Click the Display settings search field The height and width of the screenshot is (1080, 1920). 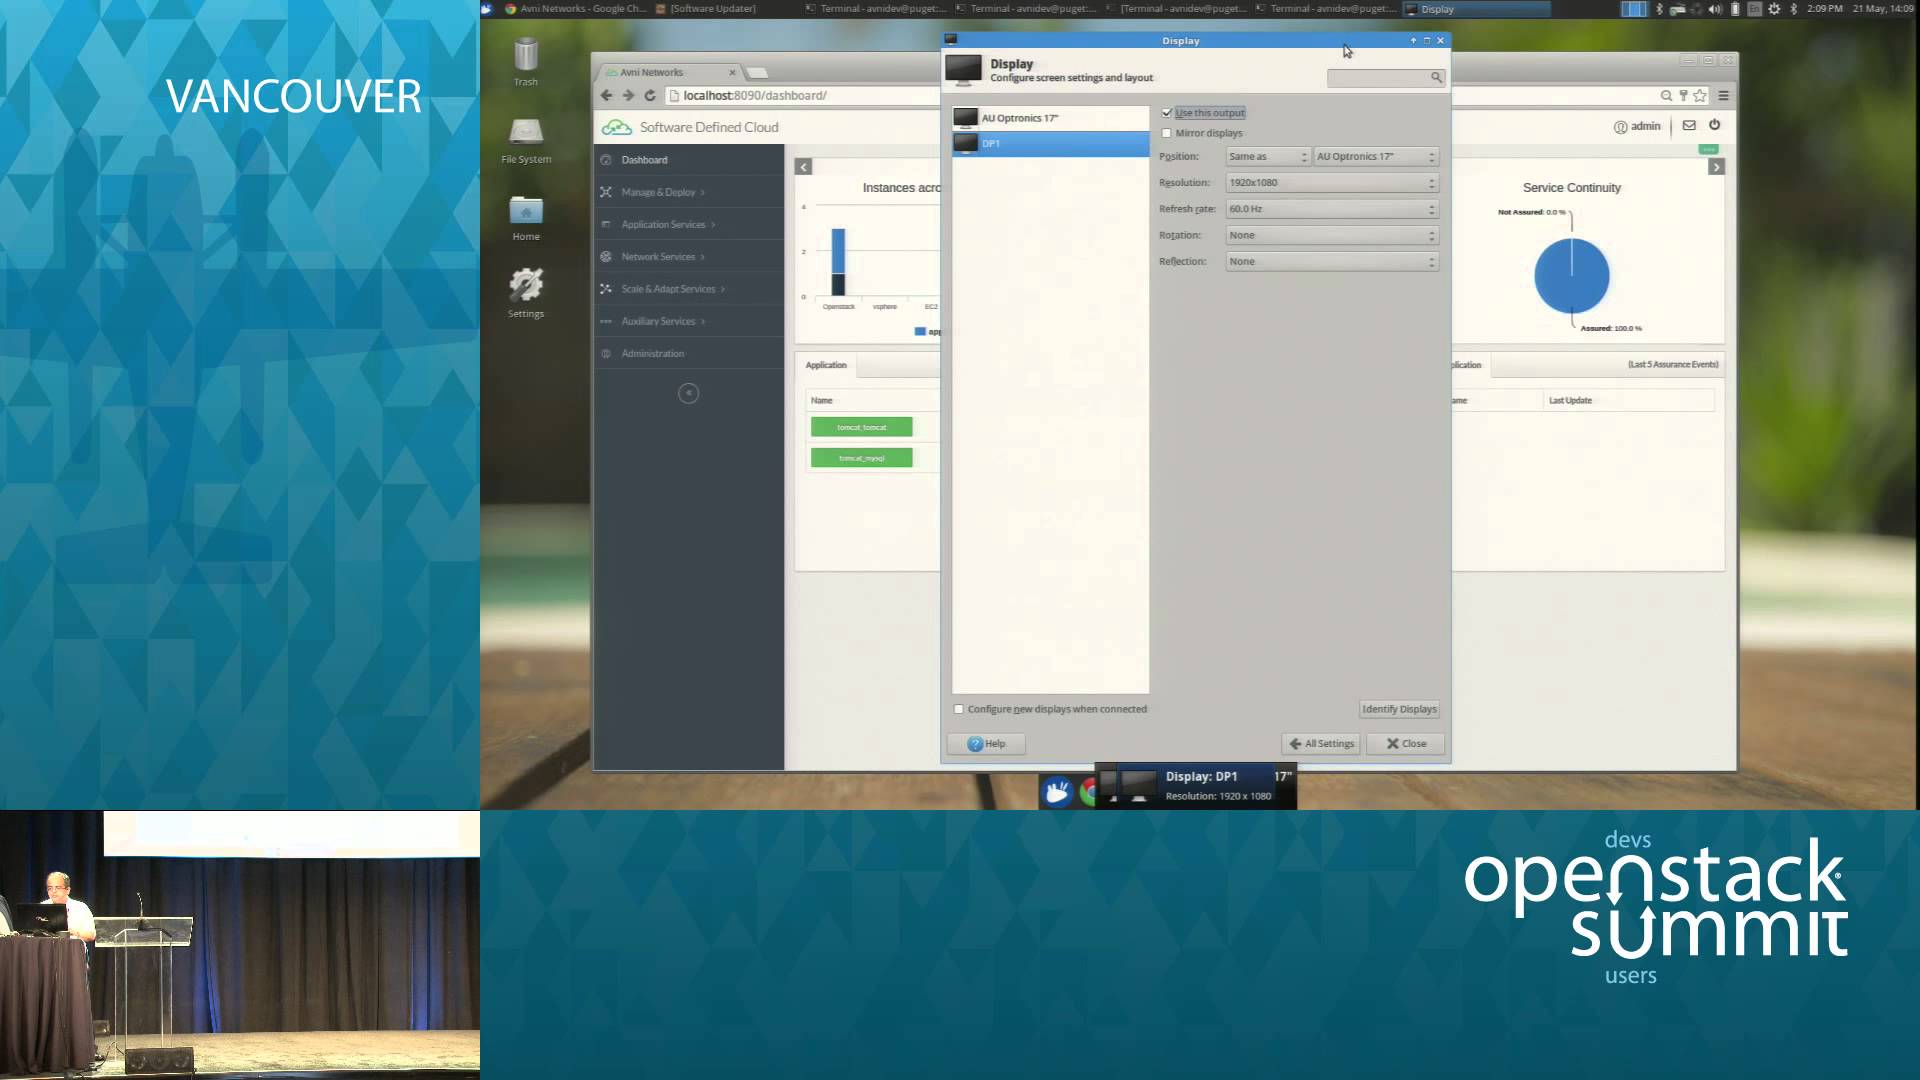(1380, 78)
